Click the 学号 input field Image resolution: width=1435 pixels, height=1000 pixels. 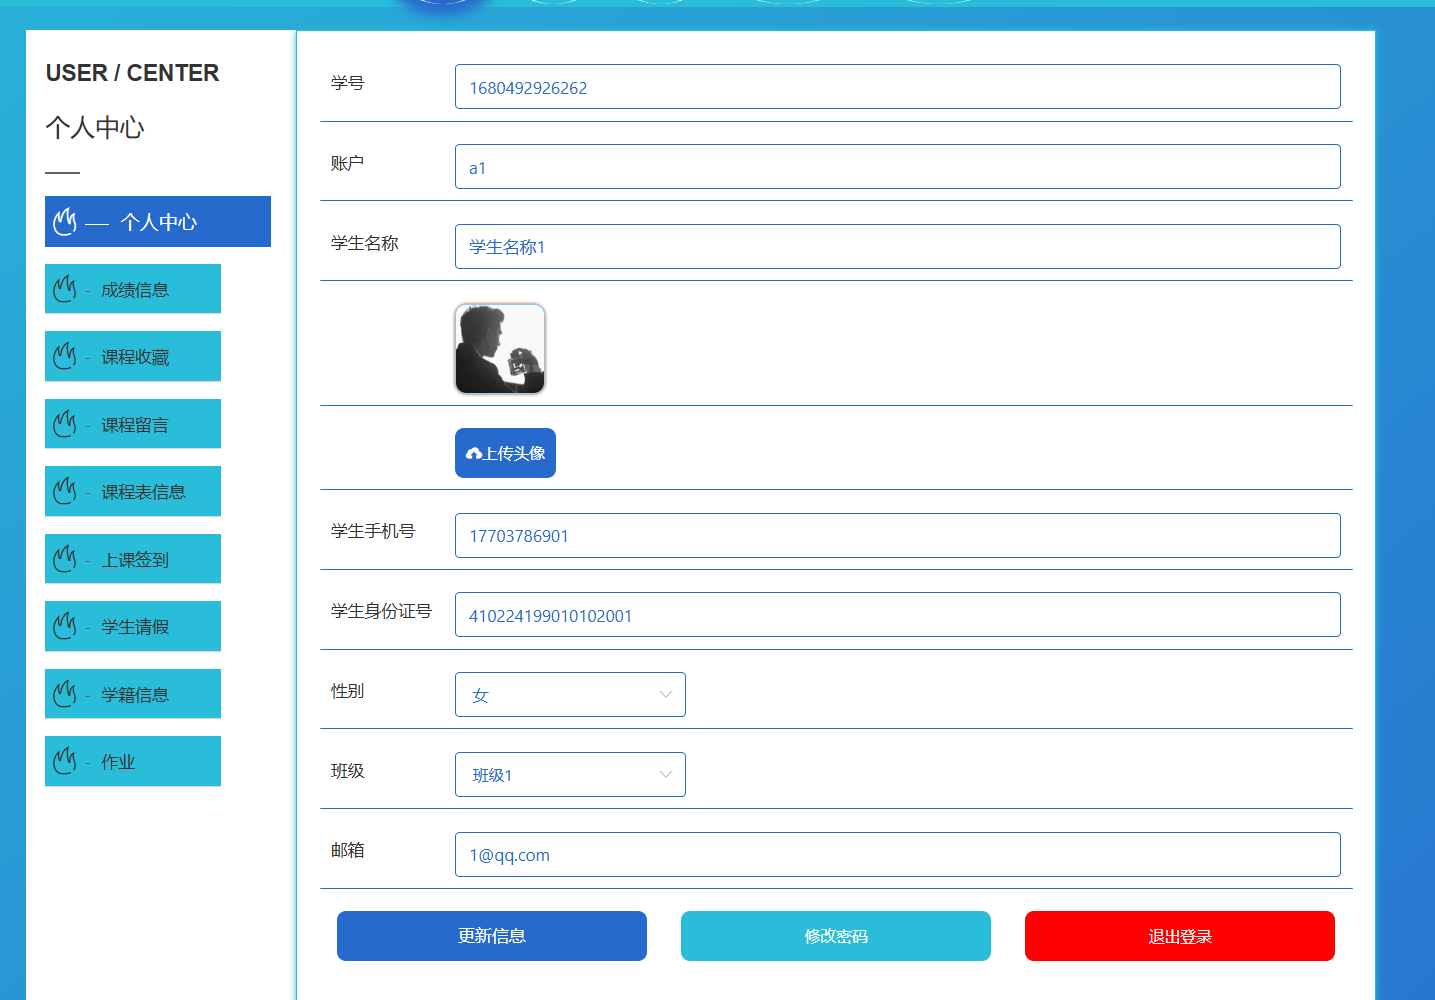(898, 87)
